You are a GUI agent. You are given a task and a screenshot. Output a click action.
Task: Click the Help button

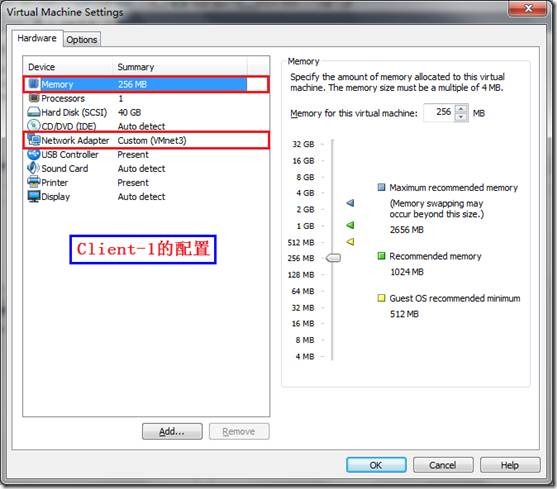pyautogui.click(x=510, y=465)
